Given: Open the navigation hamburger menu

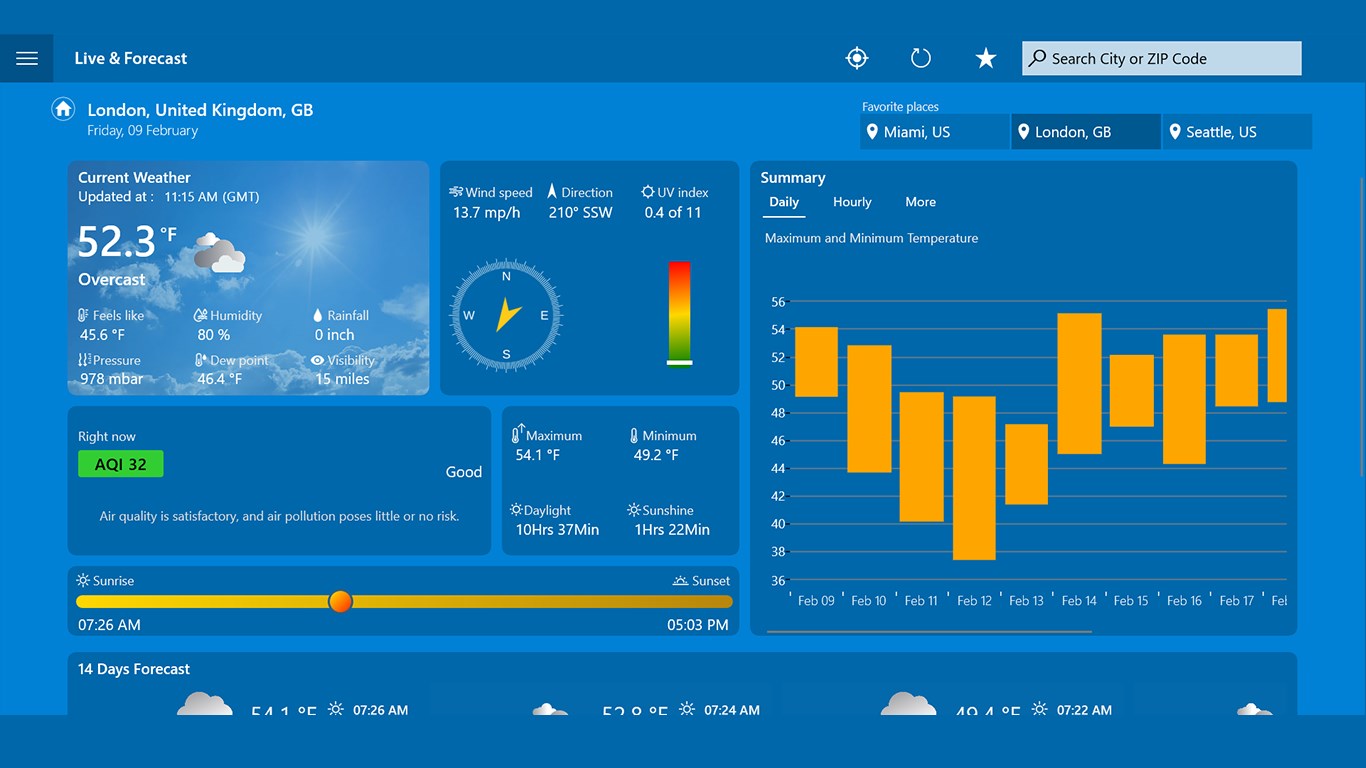Looking at the screenshot, I should [x=27, y=57].
